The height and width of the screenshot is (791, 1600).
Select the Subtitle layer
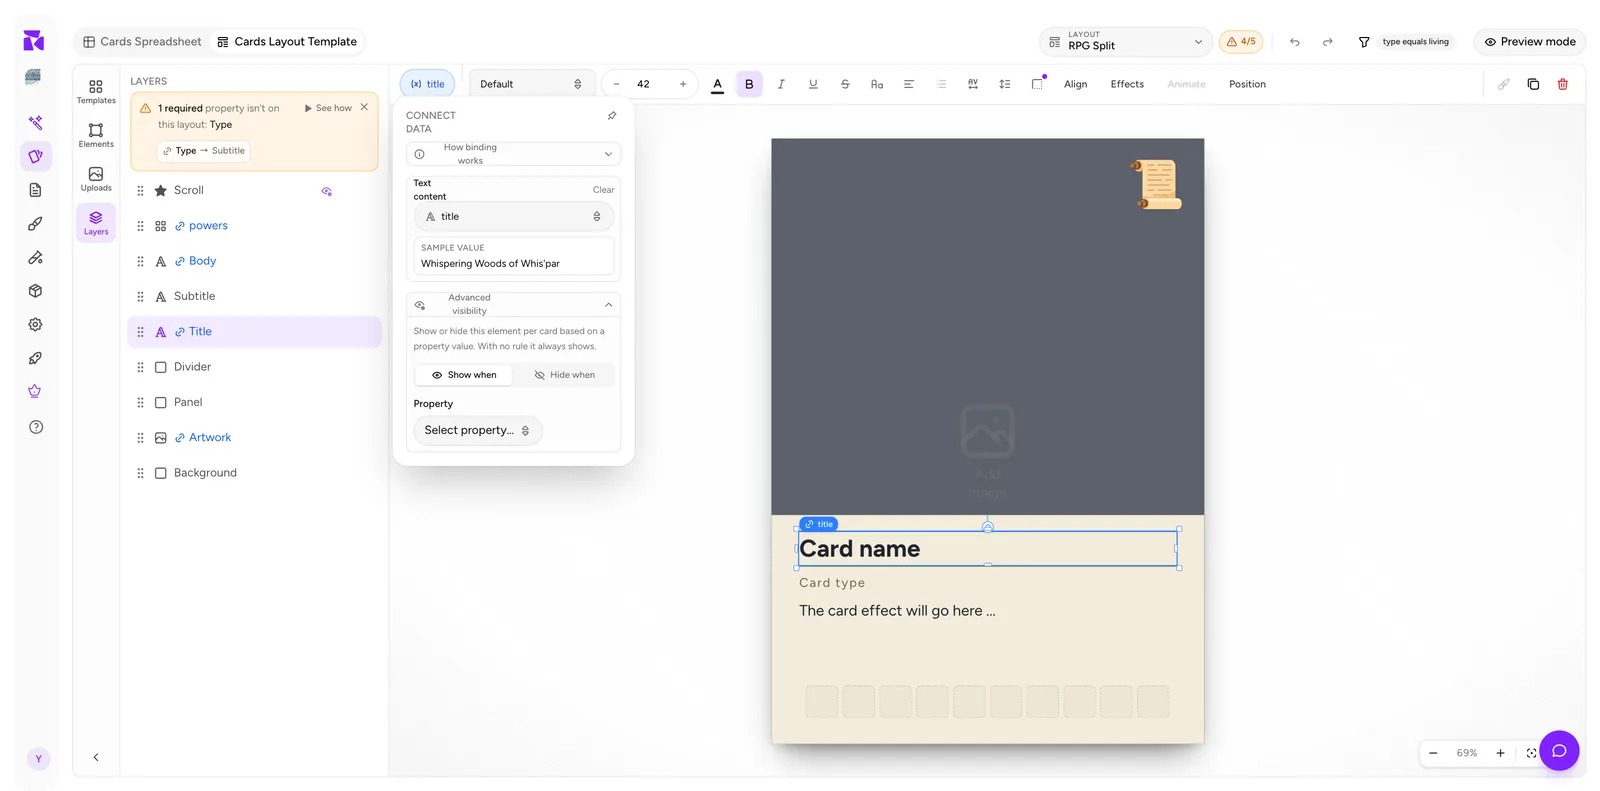255,296
